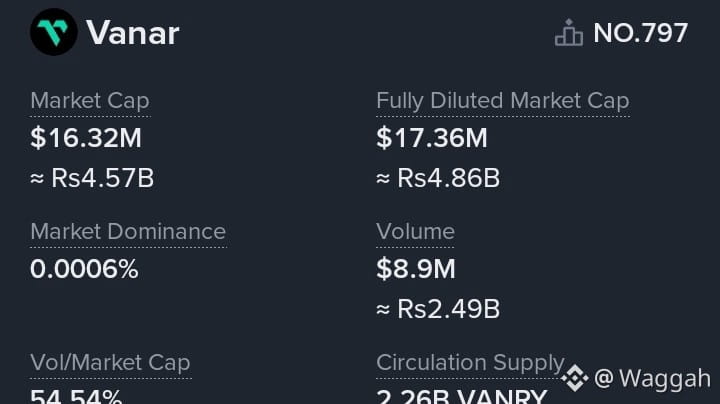This screenshot has width=720, height=404.
Task: Click the Rs4.57B converted market cap
Action: tap(92, 179)
